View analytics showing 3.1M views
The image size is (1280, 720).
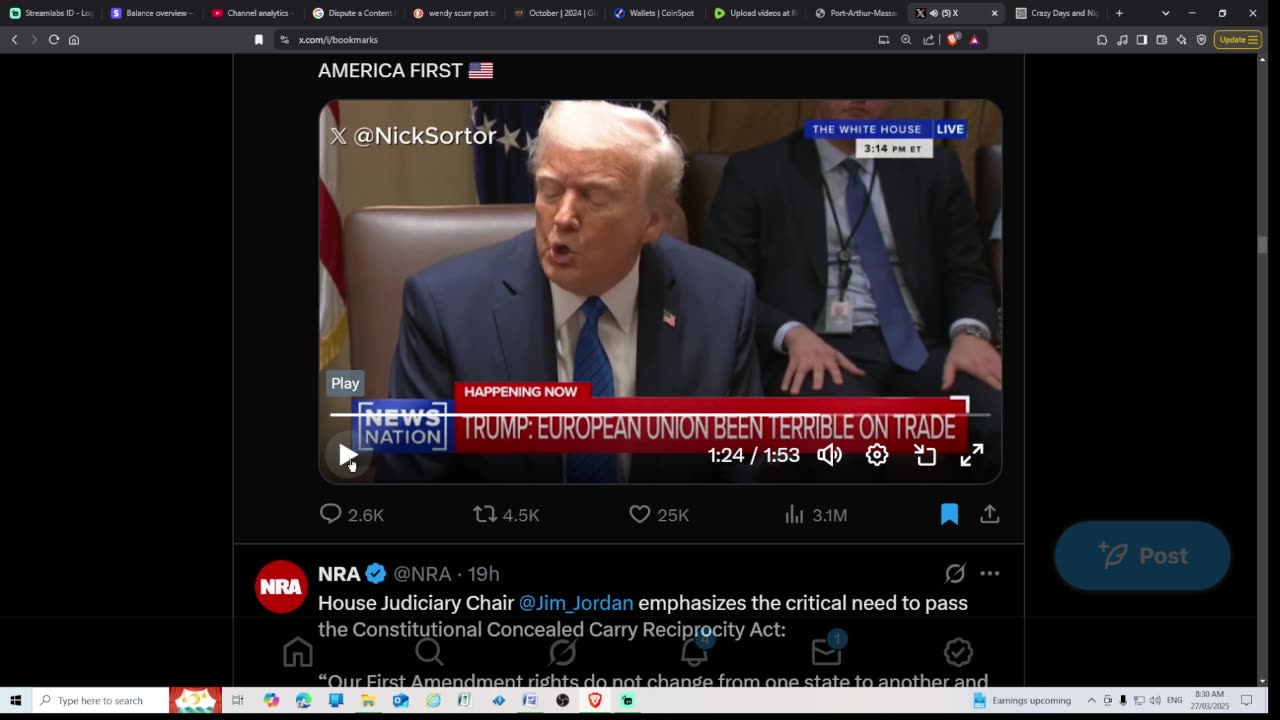click(816, 514)
